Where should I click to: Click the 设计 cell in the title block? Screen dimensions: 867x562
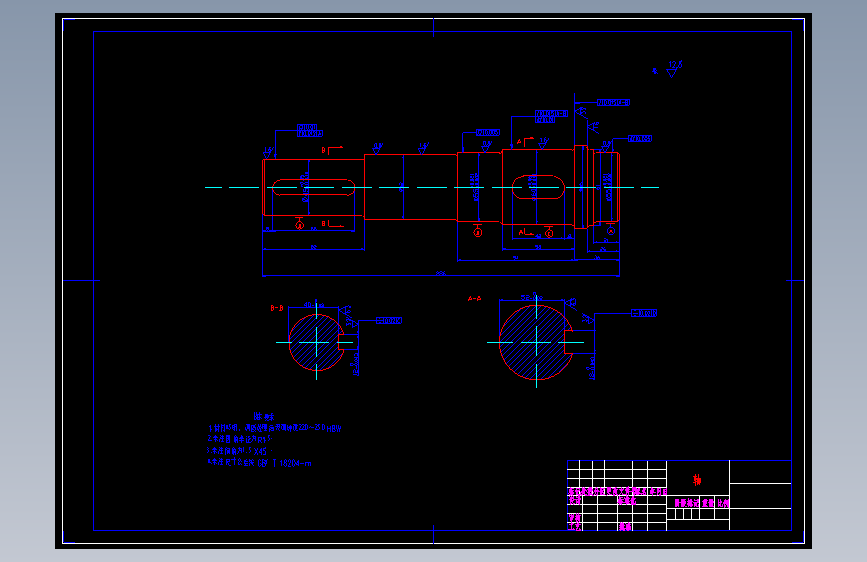coord(575,501)
